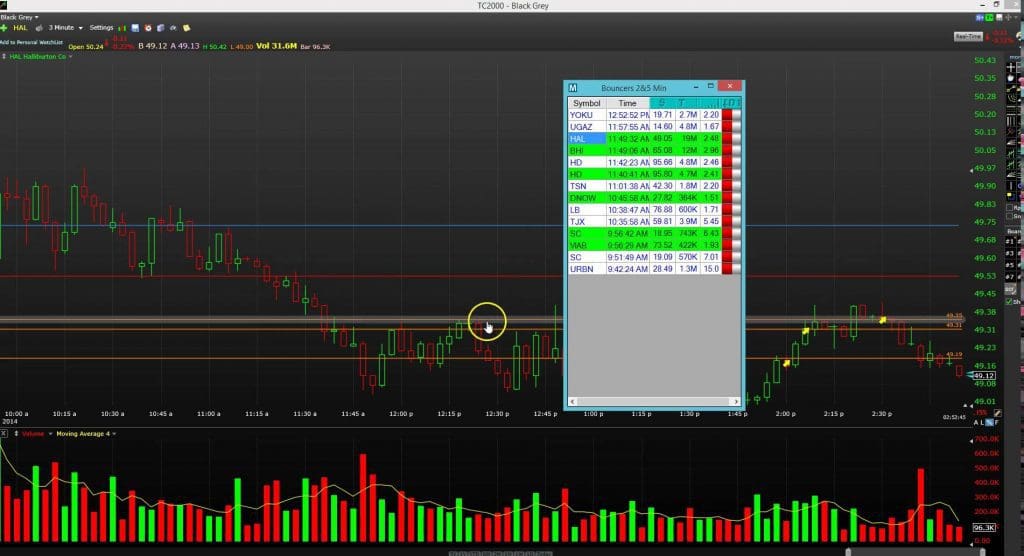Open the Black Grey layout dropdown
Image resolution: width=1024 pixels, height=556 pixels.
pyautogui.click(x=19, y=17)
